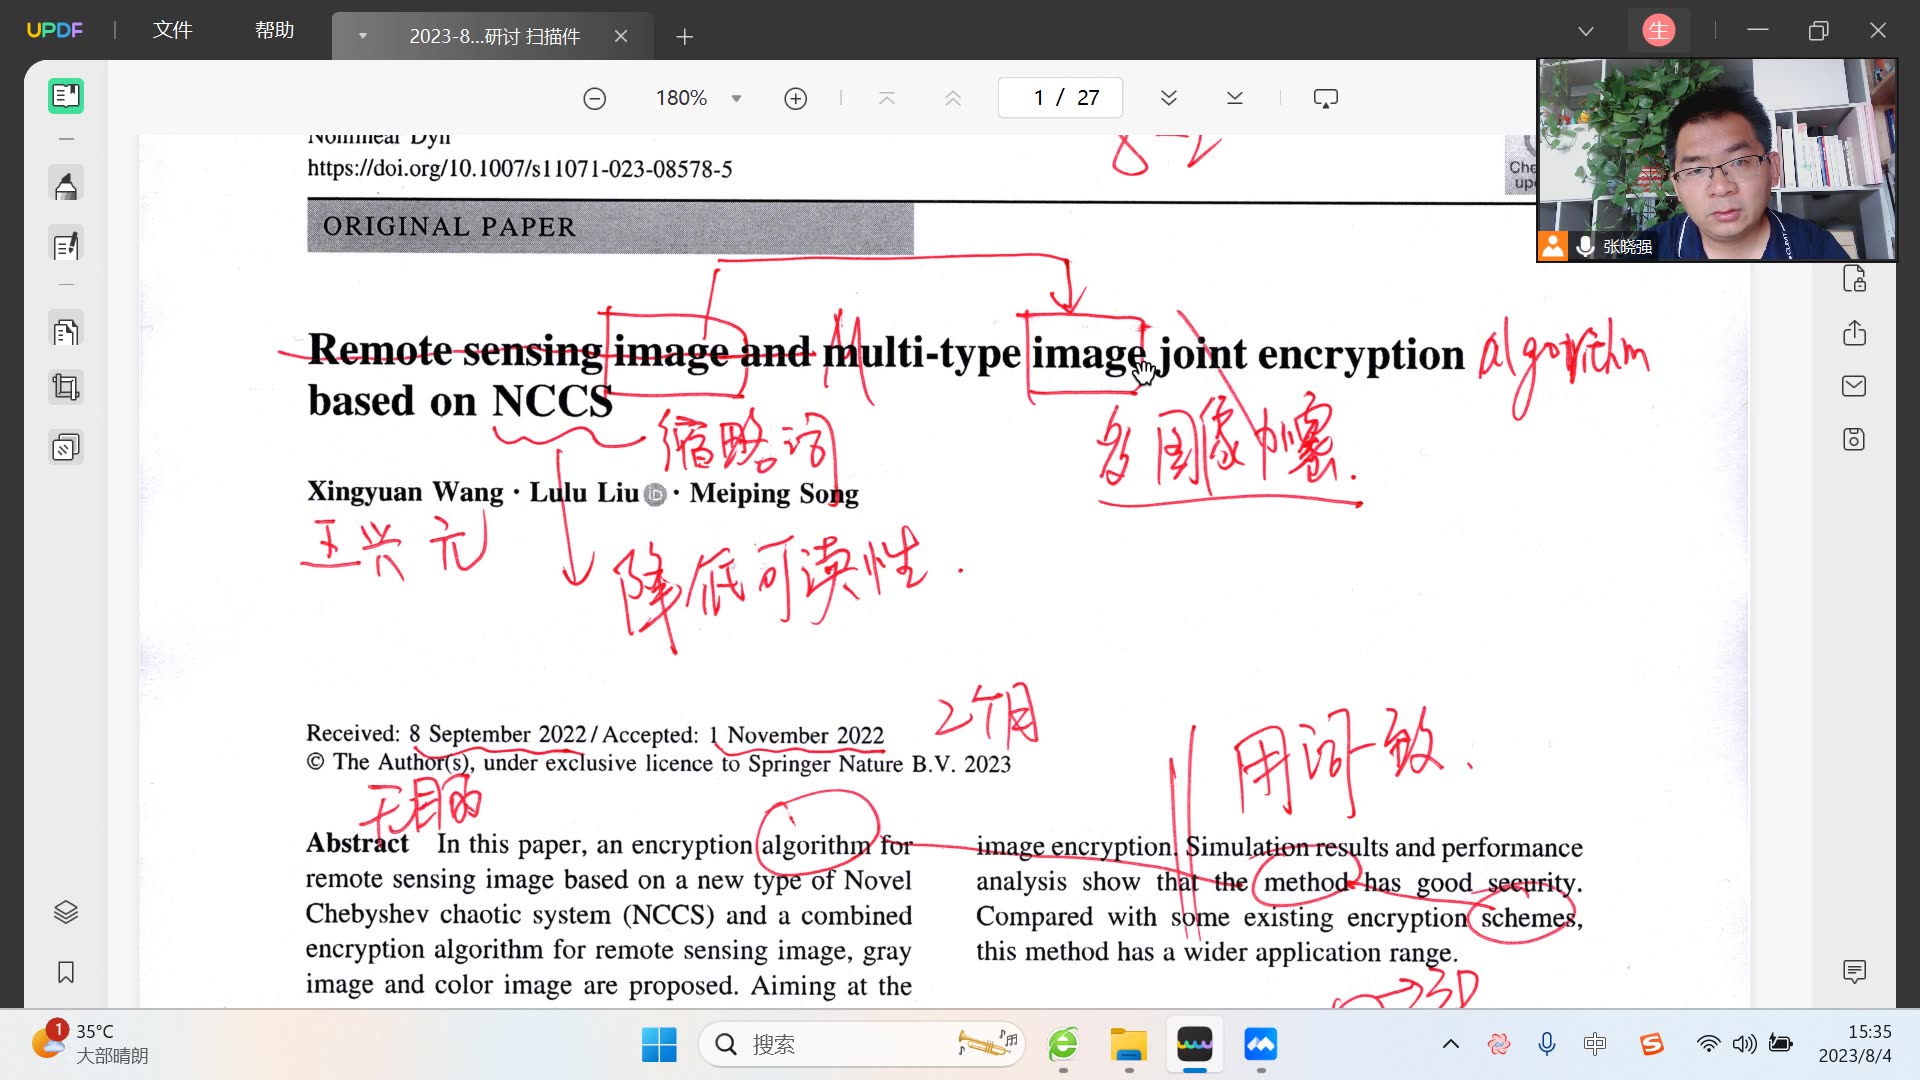Open the Wi-Fi network tray icon
The image size is (1920, 1080).
click(1709, 1045)
